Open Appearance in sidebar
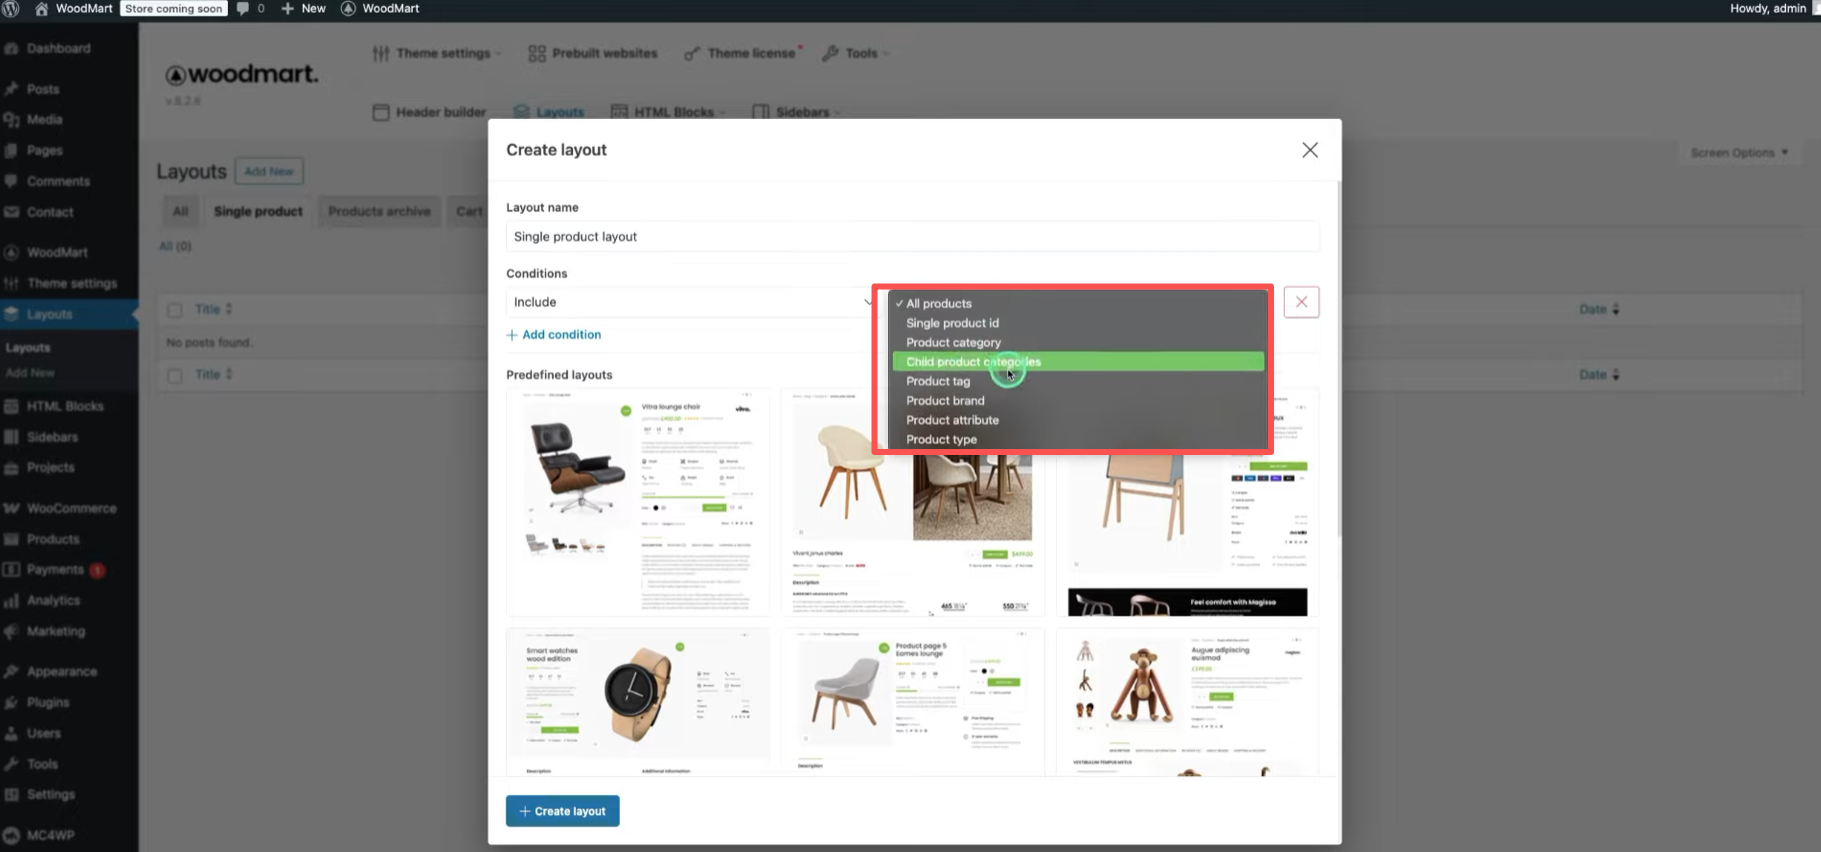The width and height of the screenshot is (1821, 852). click(x=62, y=671)
